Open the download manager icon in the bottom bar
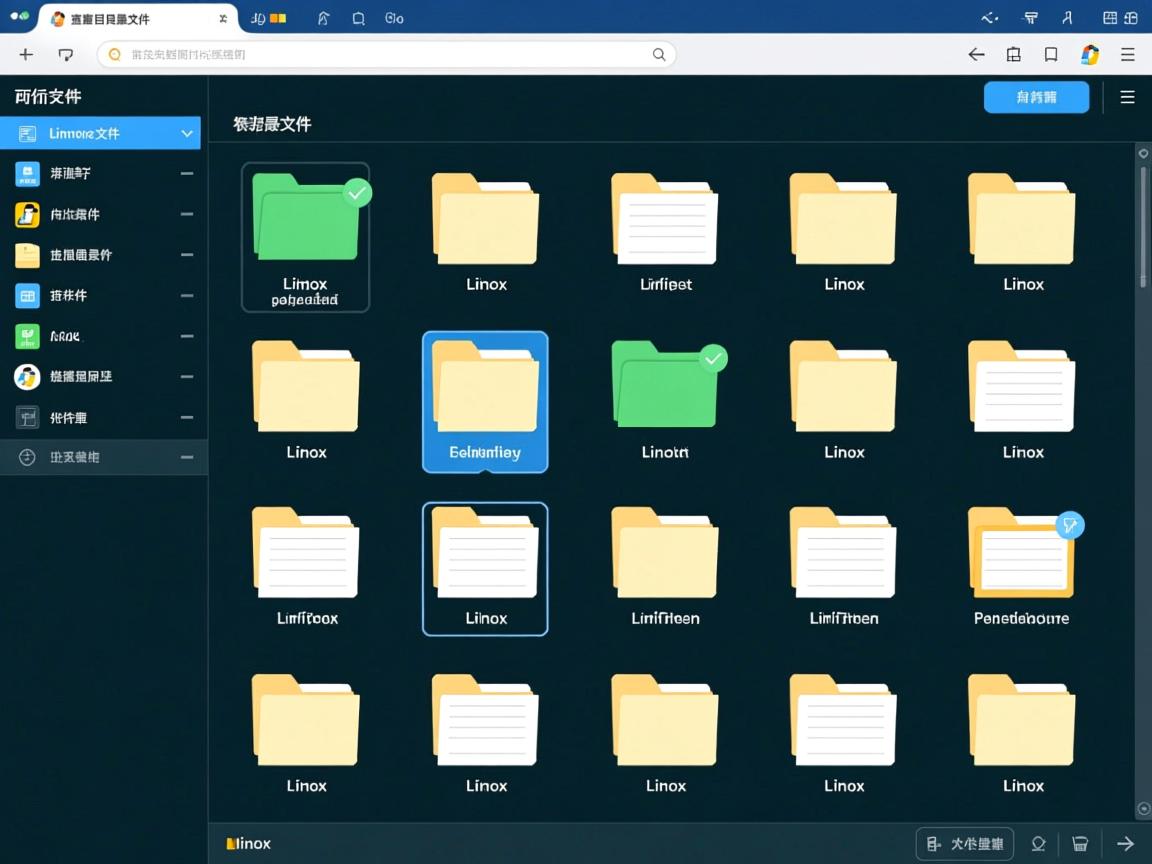1152x864 pixels. 1038,843
